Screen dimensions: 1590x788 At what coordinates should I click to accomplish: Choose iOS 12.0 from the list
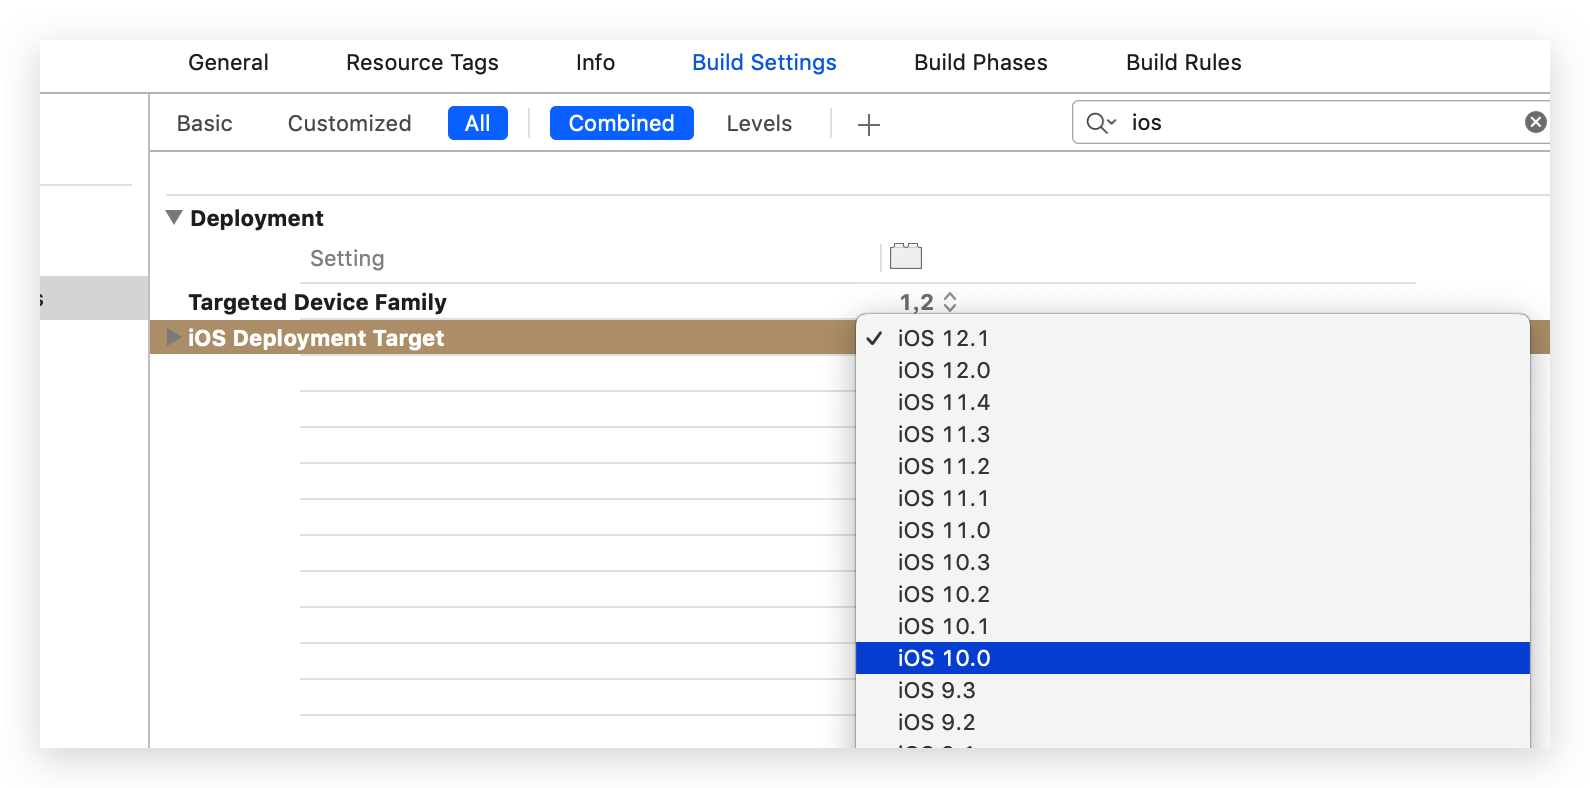1193,370
